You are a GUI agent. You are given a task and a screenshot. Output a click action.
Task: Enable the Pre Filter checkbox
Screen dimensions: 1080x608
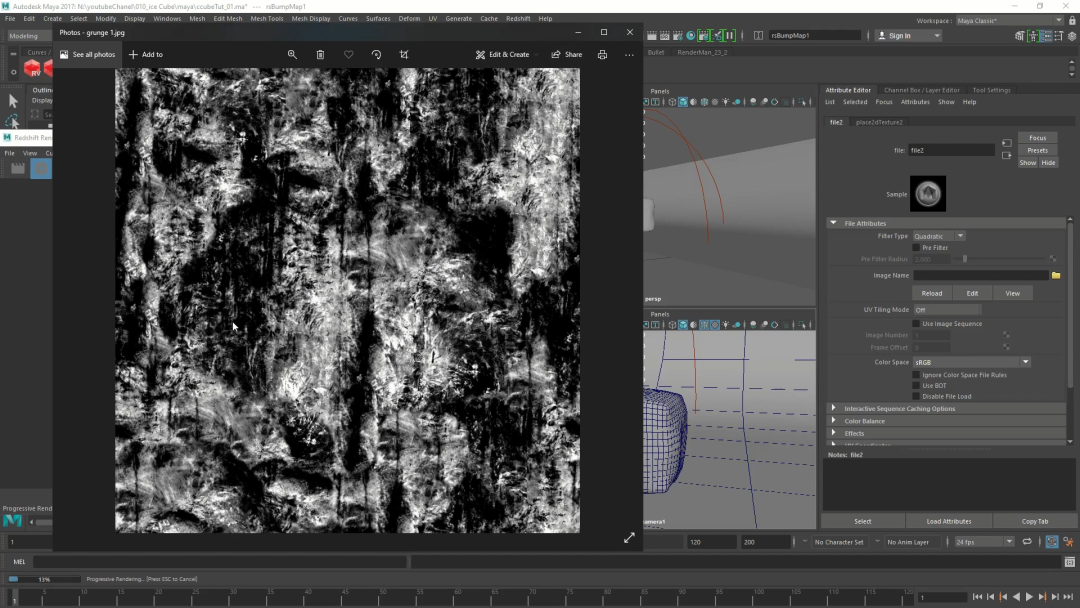(916, 248)
